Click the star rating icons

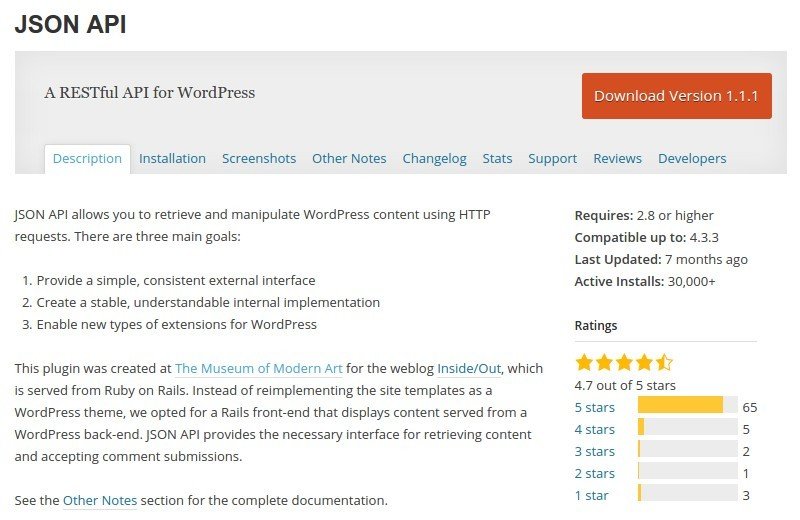(624, 362)
